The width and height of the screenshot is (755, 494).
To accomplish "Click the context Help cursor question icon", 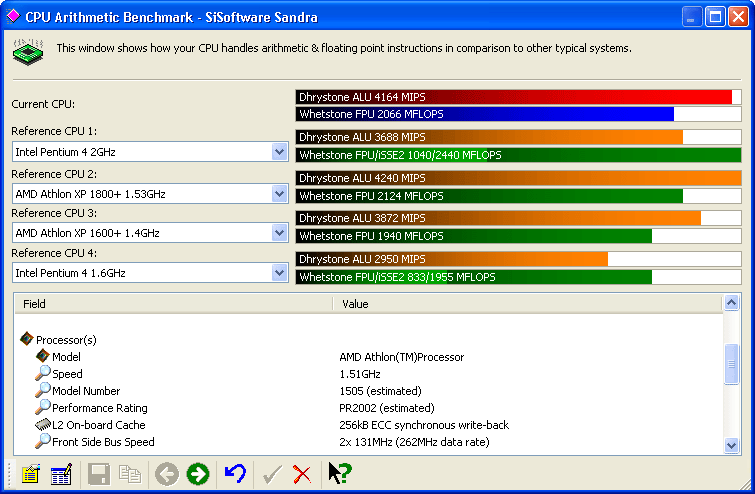I will click(340, 473).
